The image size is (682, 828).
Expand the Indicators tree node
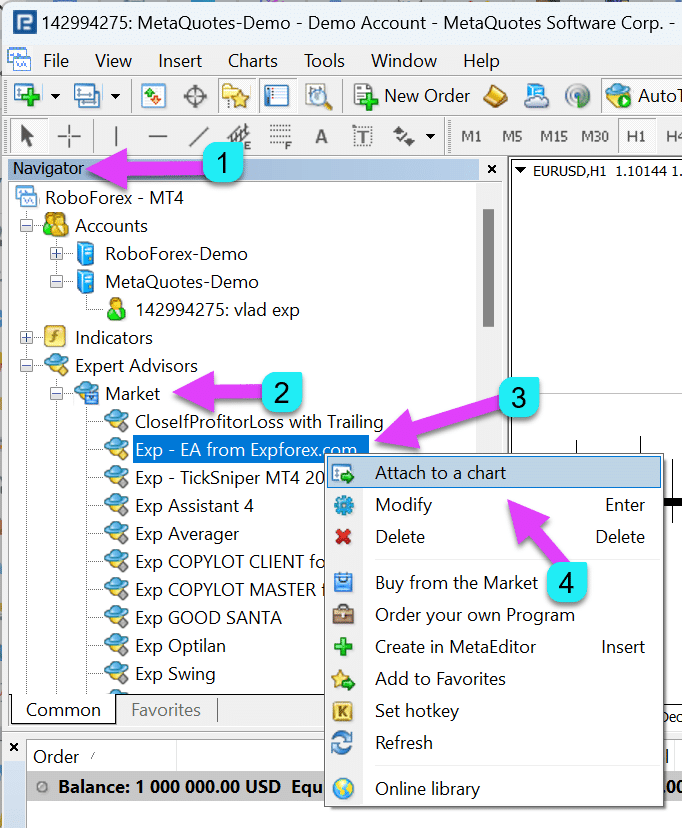(x=27, y=338)
